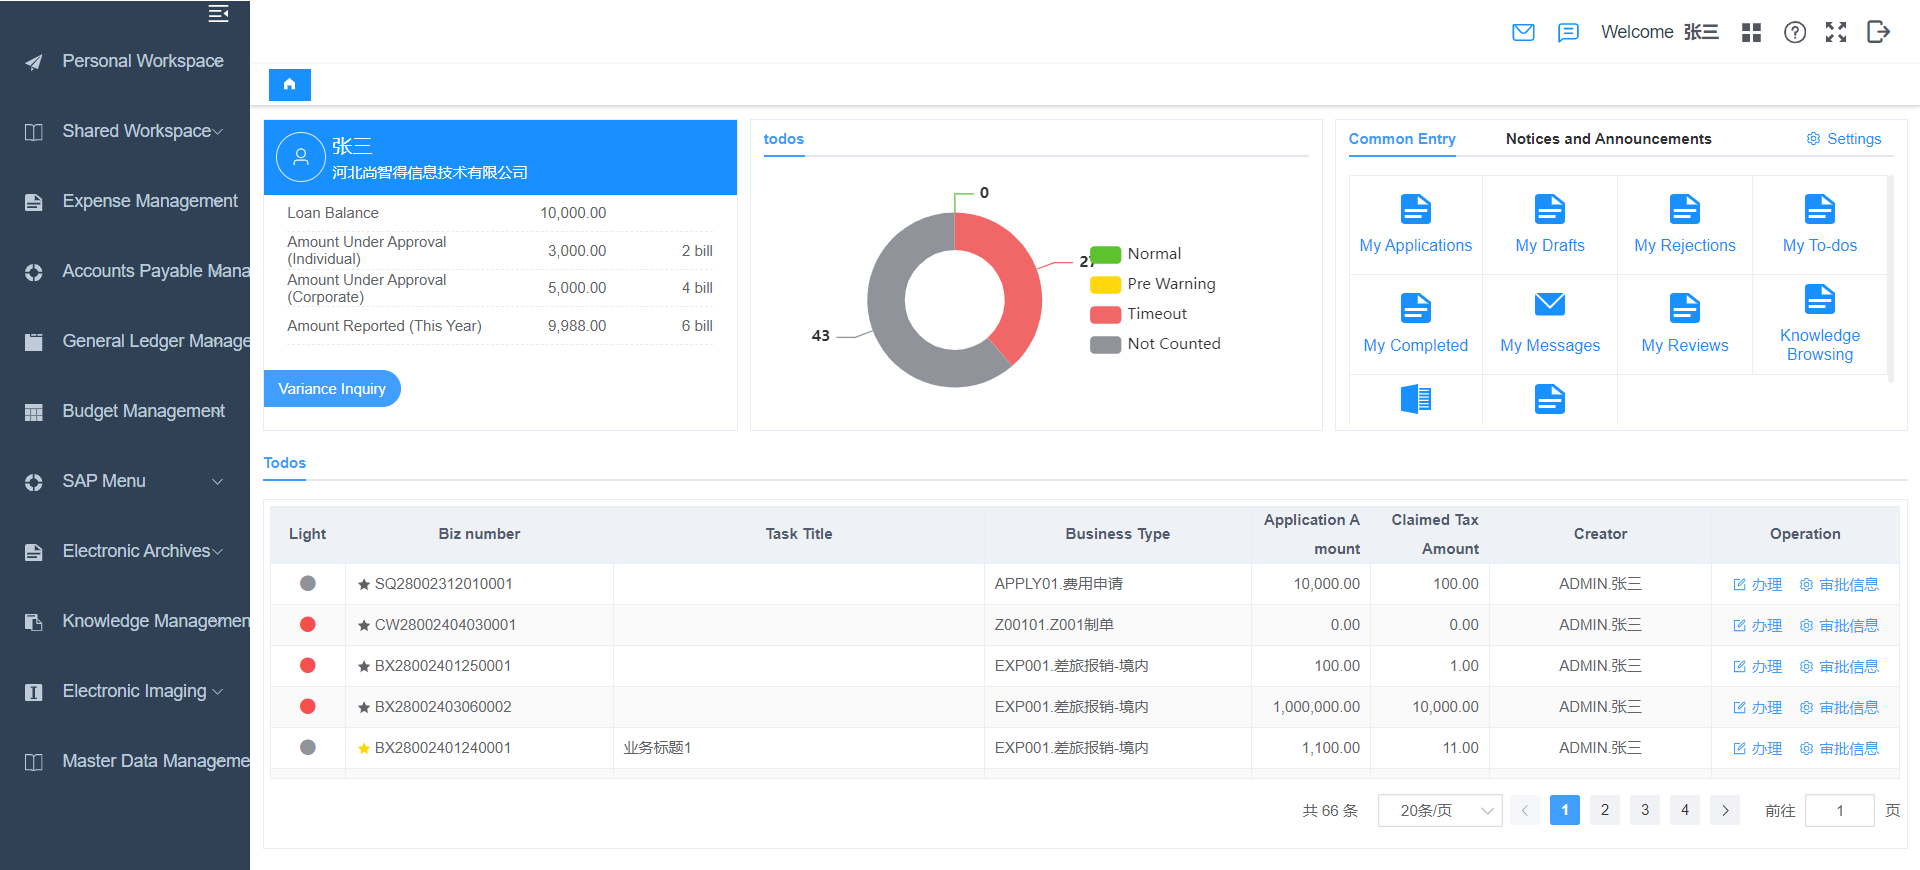Image resolution: width=1920 pixels, height=870 pixels.
Task: Open My Messages envelope icon
Action: (x=1550, y=304)
